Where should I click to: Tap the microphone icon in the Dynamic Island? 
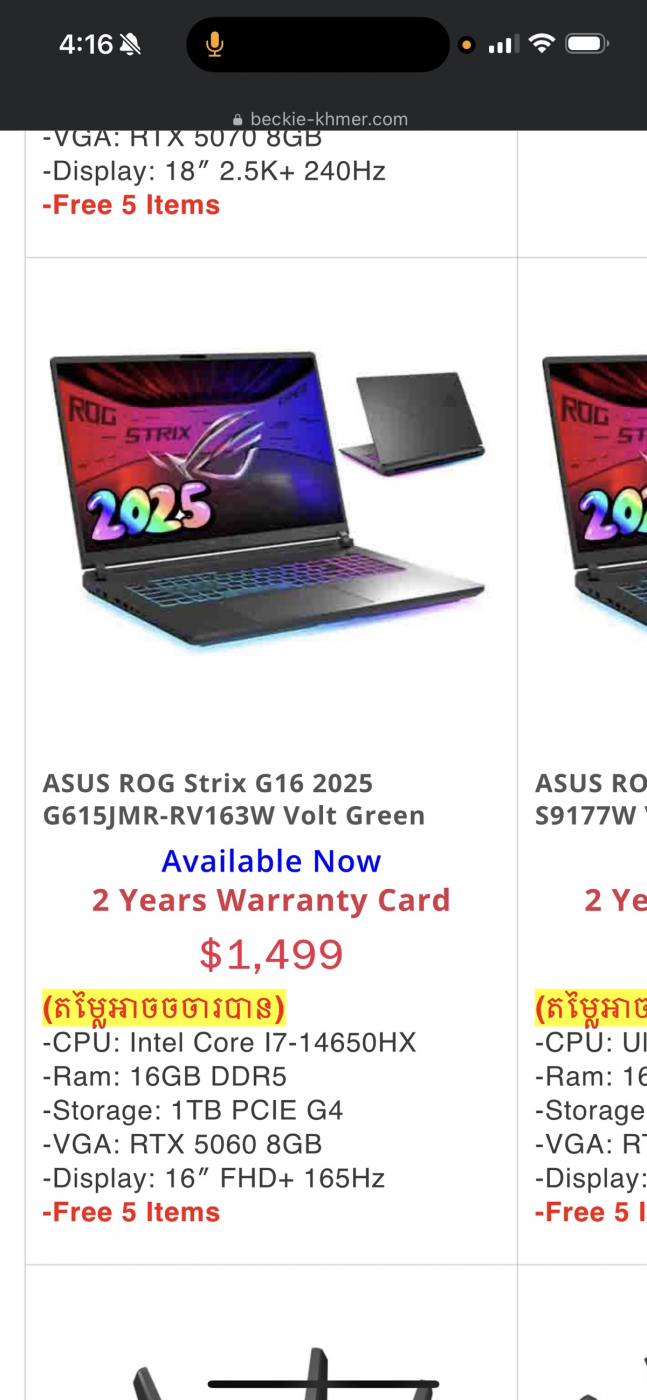214,44
